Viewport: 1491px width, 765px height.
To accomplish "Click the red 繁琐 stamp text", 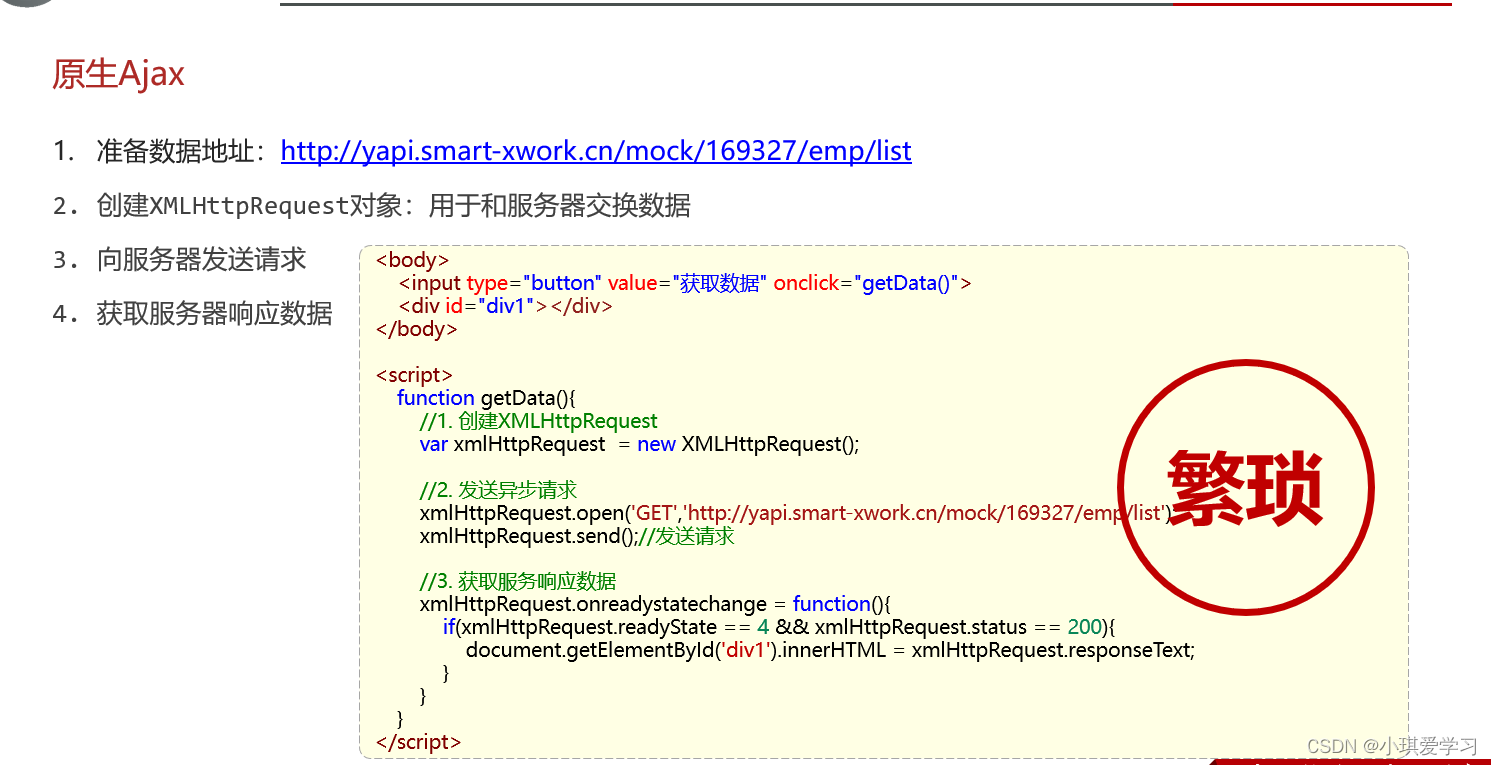I will coord(1245,488).
